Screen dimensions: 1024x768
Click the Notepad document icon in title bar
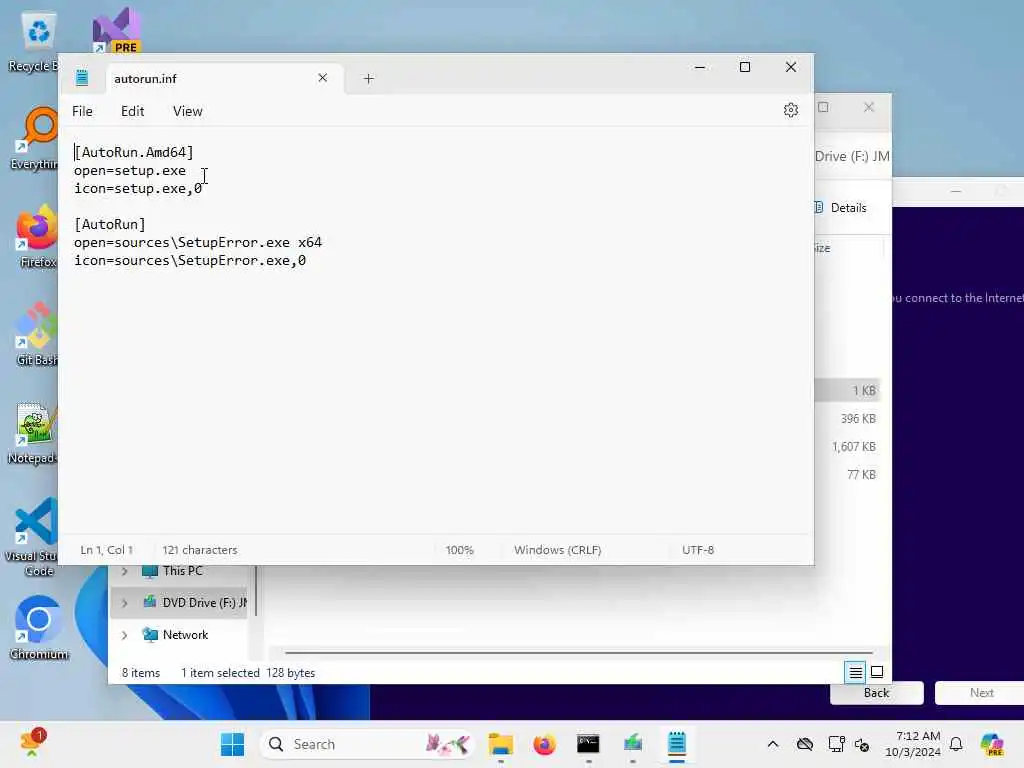(x=82, y=78)
